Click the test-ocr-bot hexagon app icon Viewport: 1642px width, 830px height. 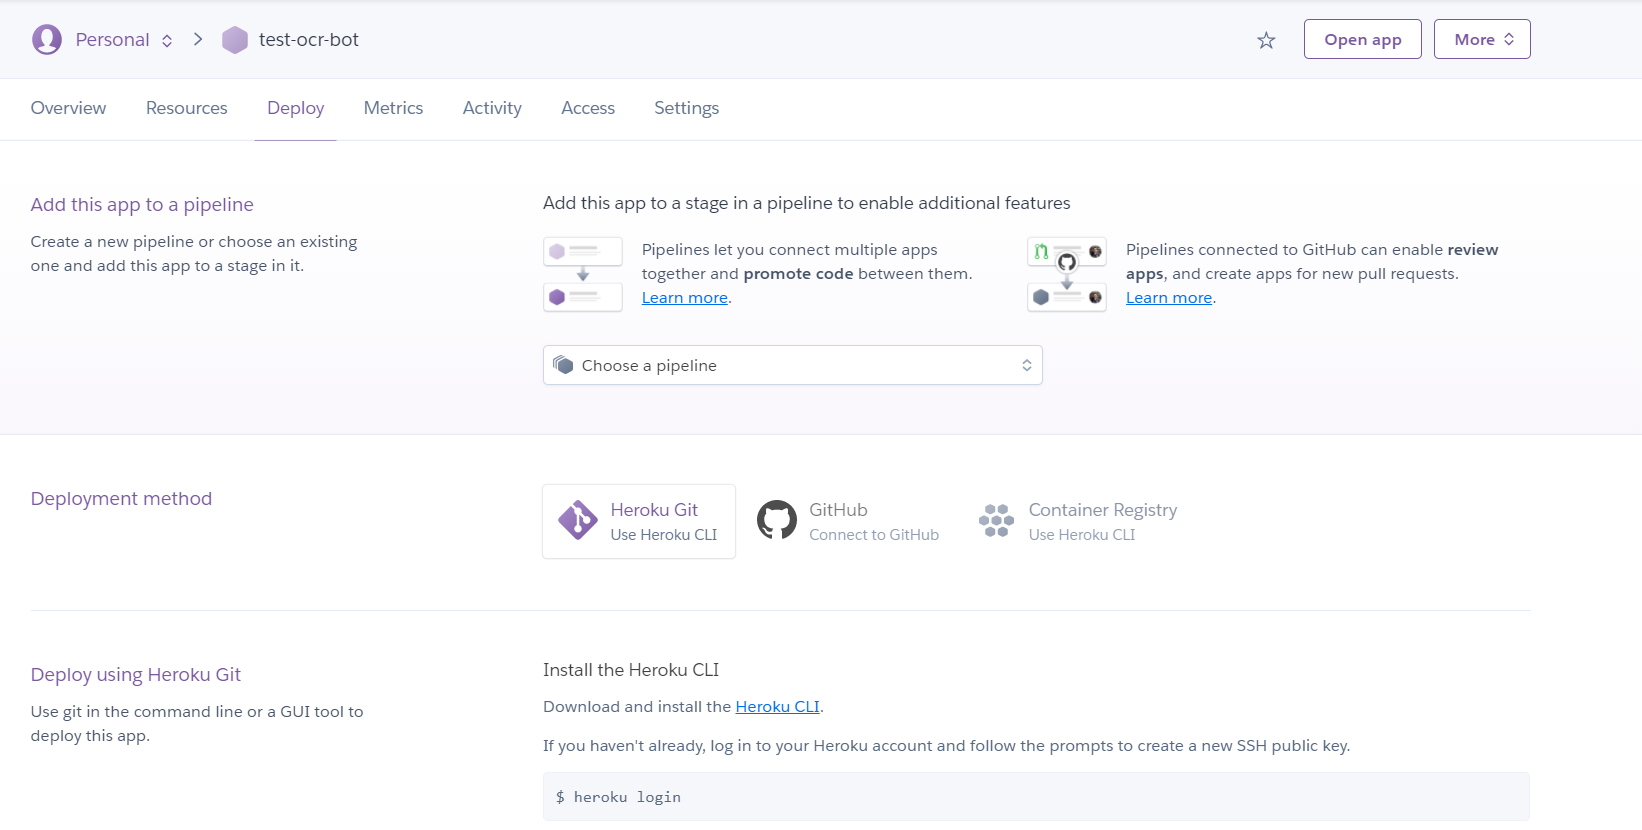pyautogui.click(x=235, y=40)
